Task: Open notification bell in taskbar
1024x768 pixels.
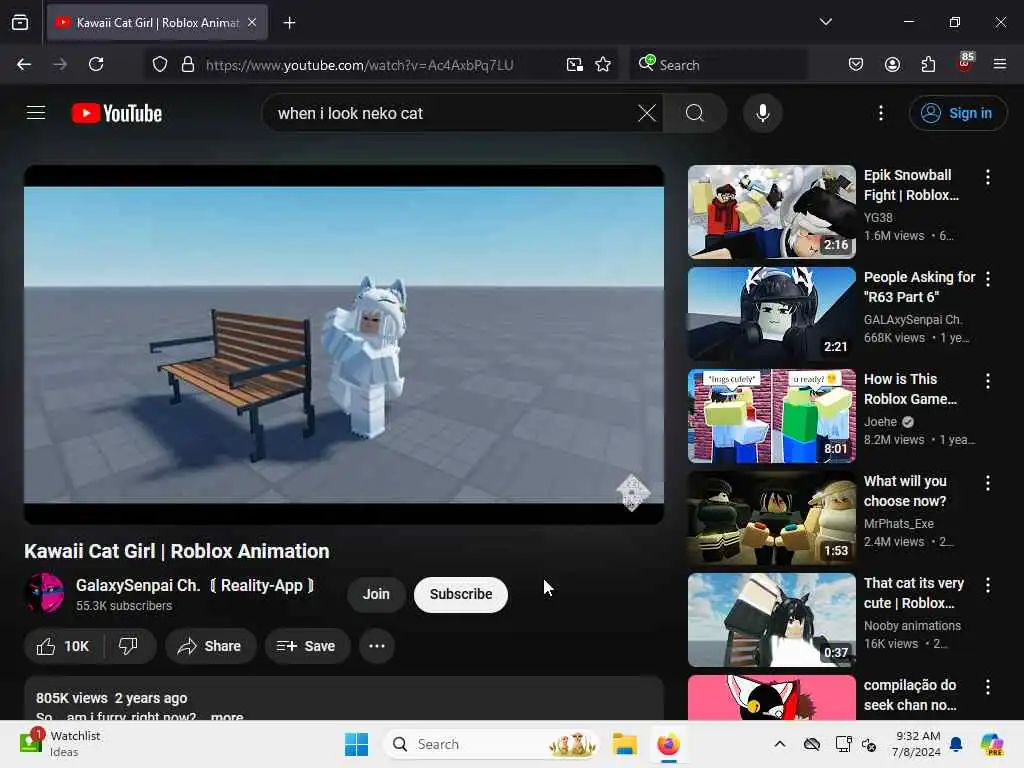Action: click(956, 744)
